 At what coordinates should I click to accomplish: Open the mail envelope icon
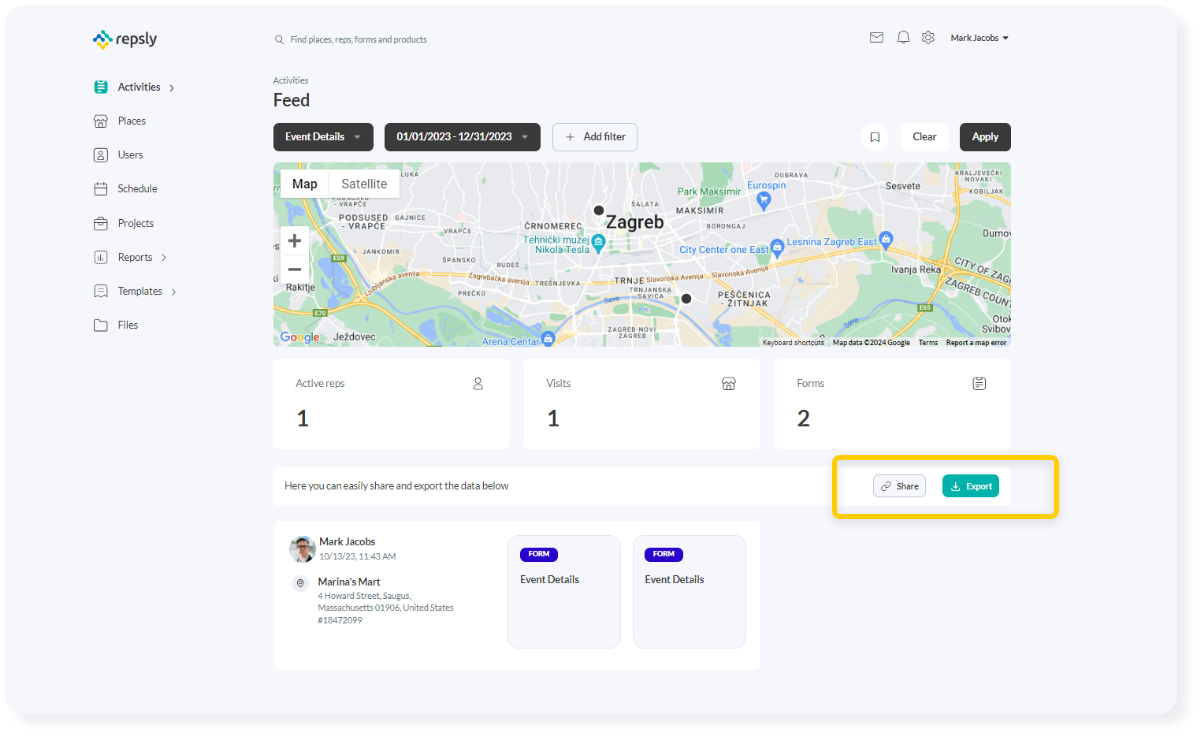pyautogui.click(x=876, y=38)
